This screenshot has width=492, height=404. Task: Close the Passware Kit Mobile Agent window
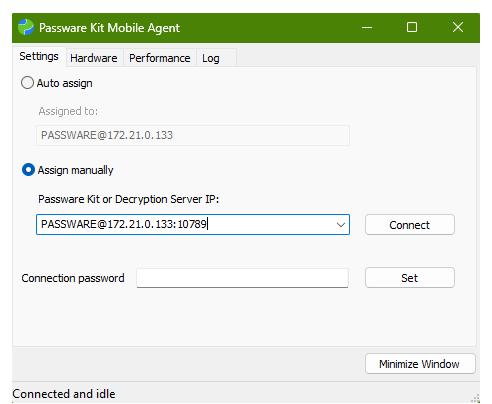[x=458, y=27]
